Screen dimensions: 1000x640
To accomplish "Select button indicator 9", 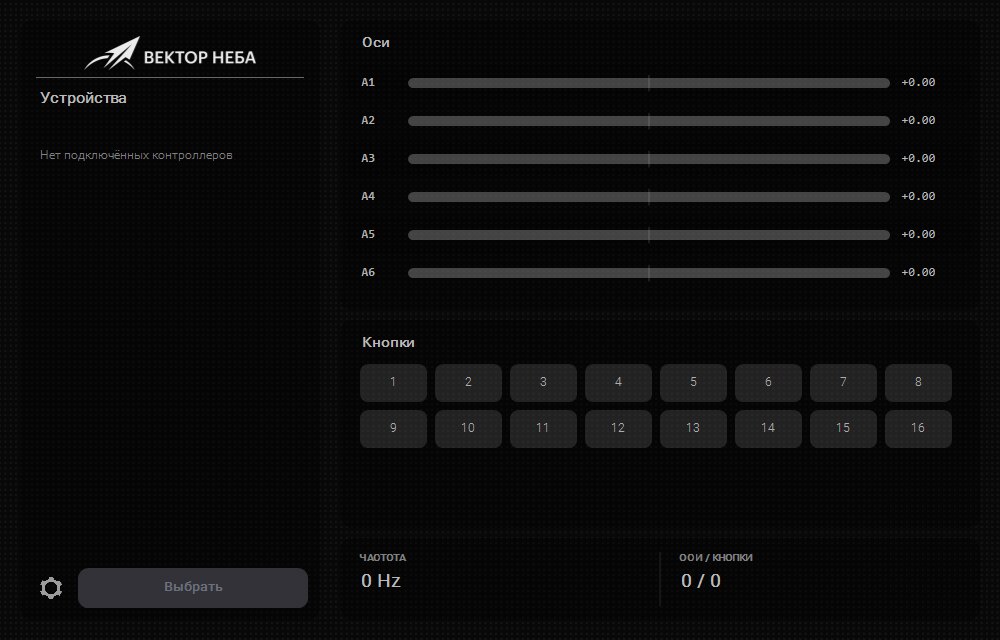I will (x=393, y=428).
